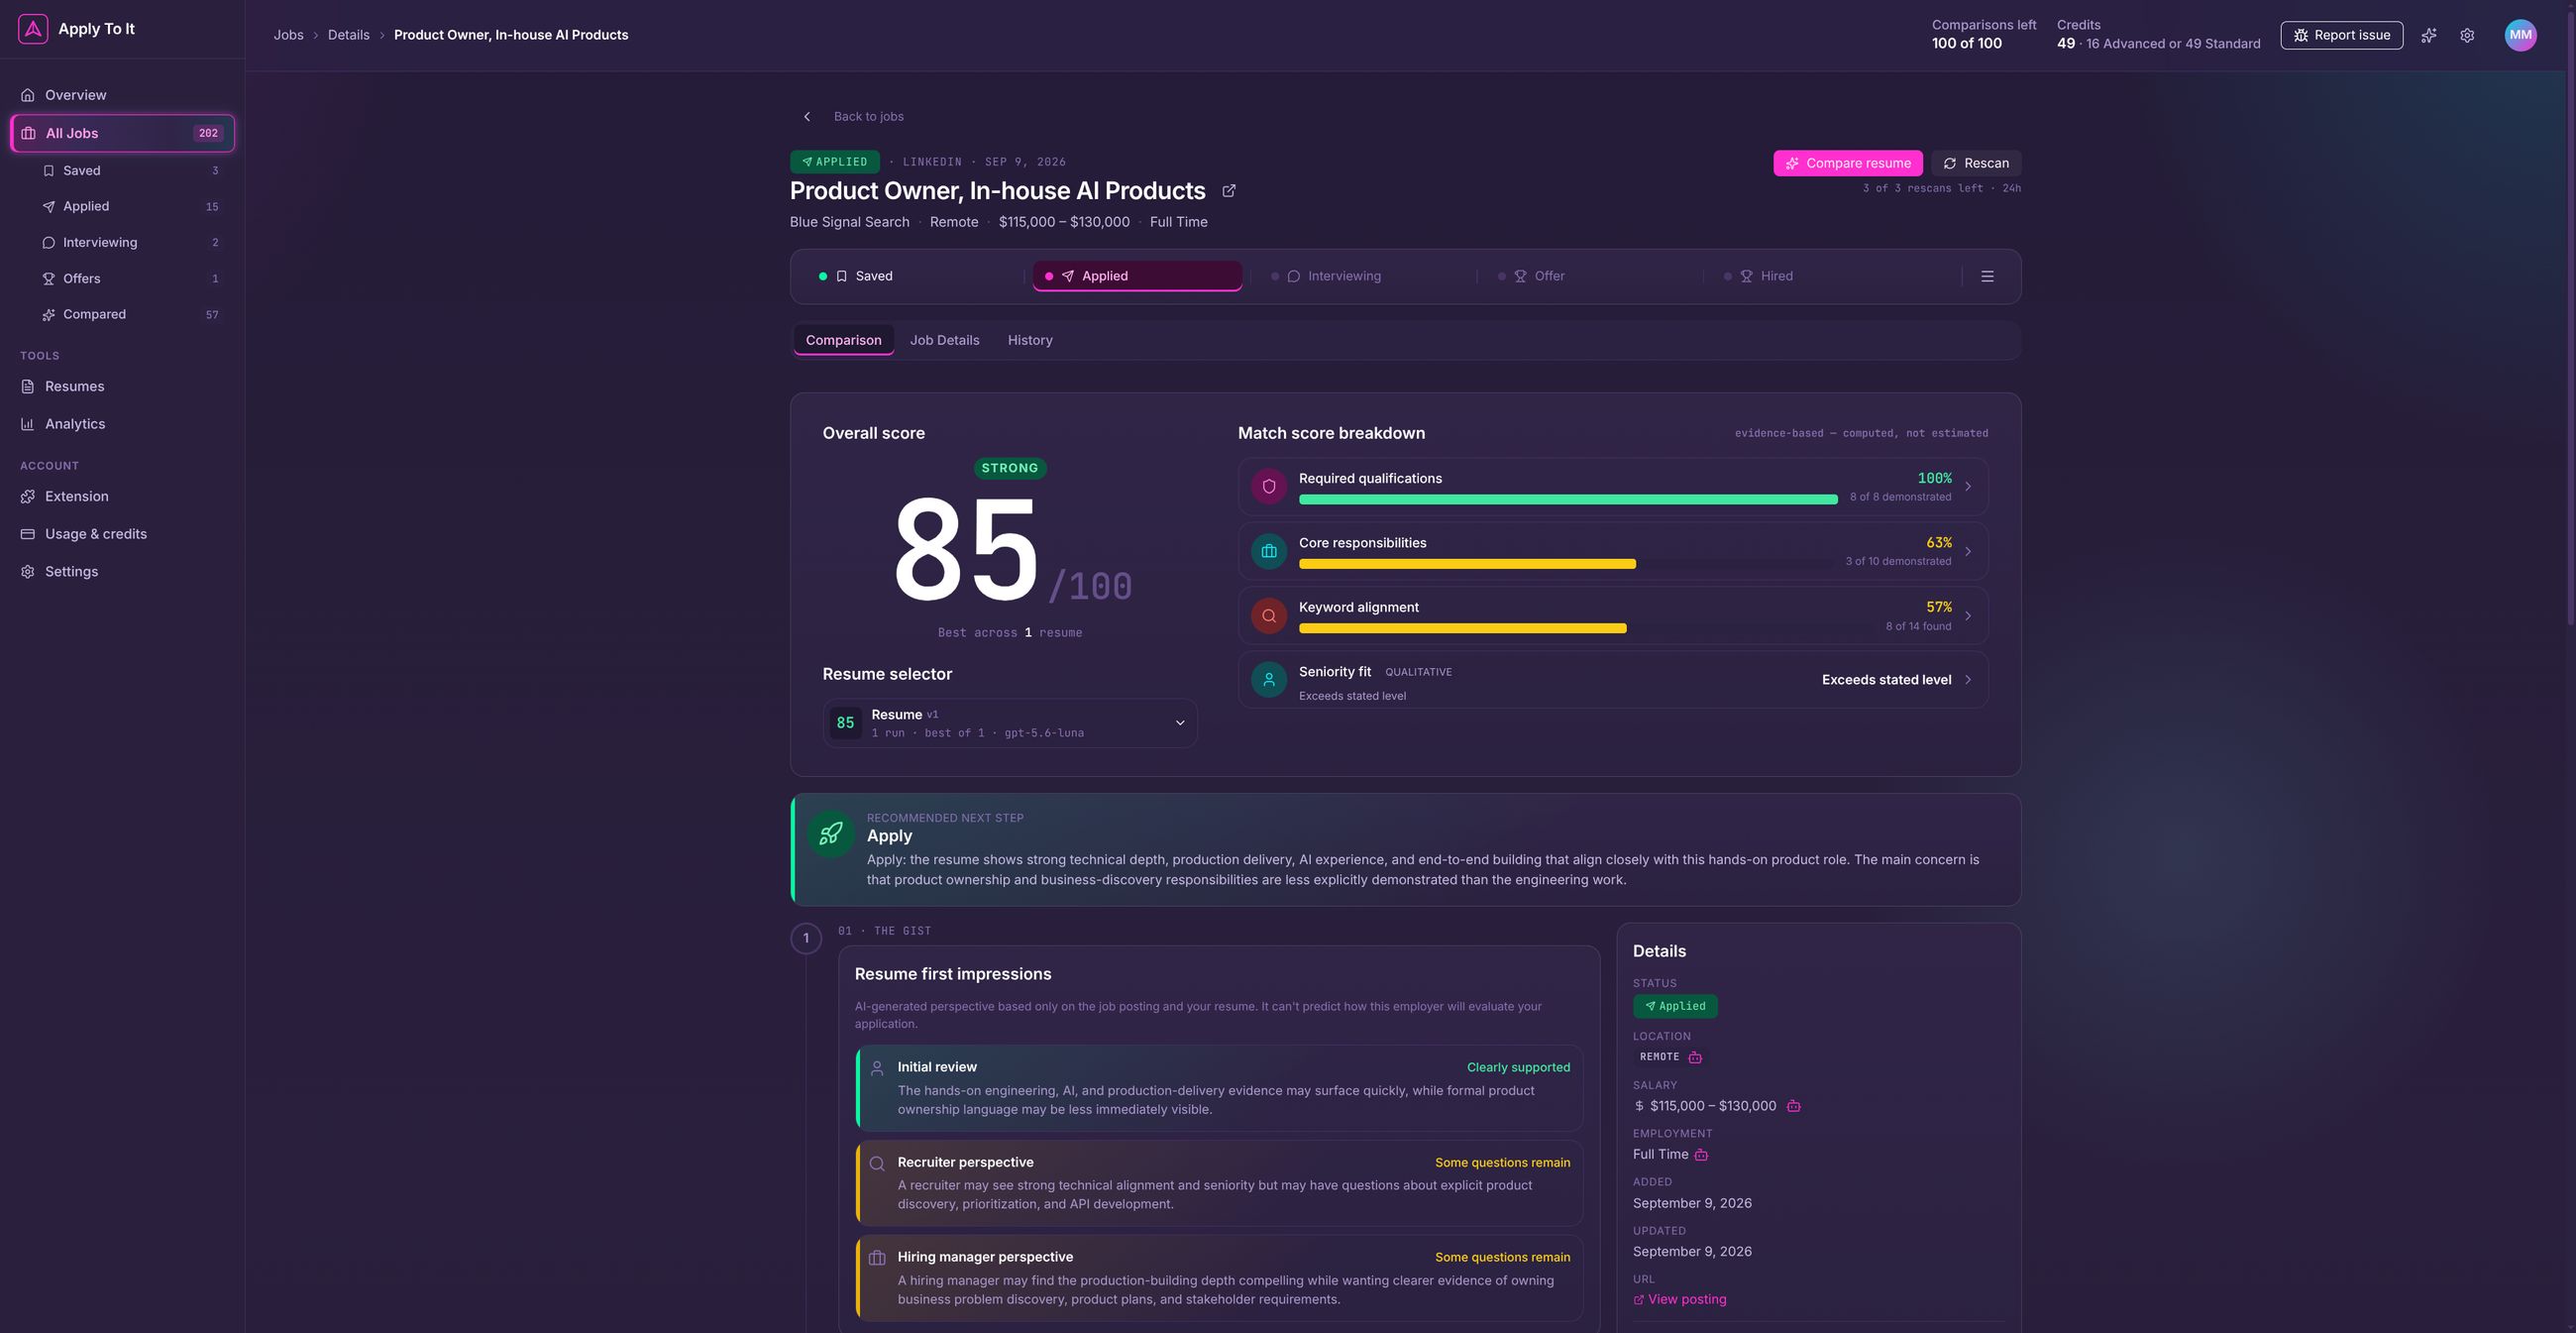Select the Comparison tab
Screen dimensions: 2576x1333
(843, 340)
